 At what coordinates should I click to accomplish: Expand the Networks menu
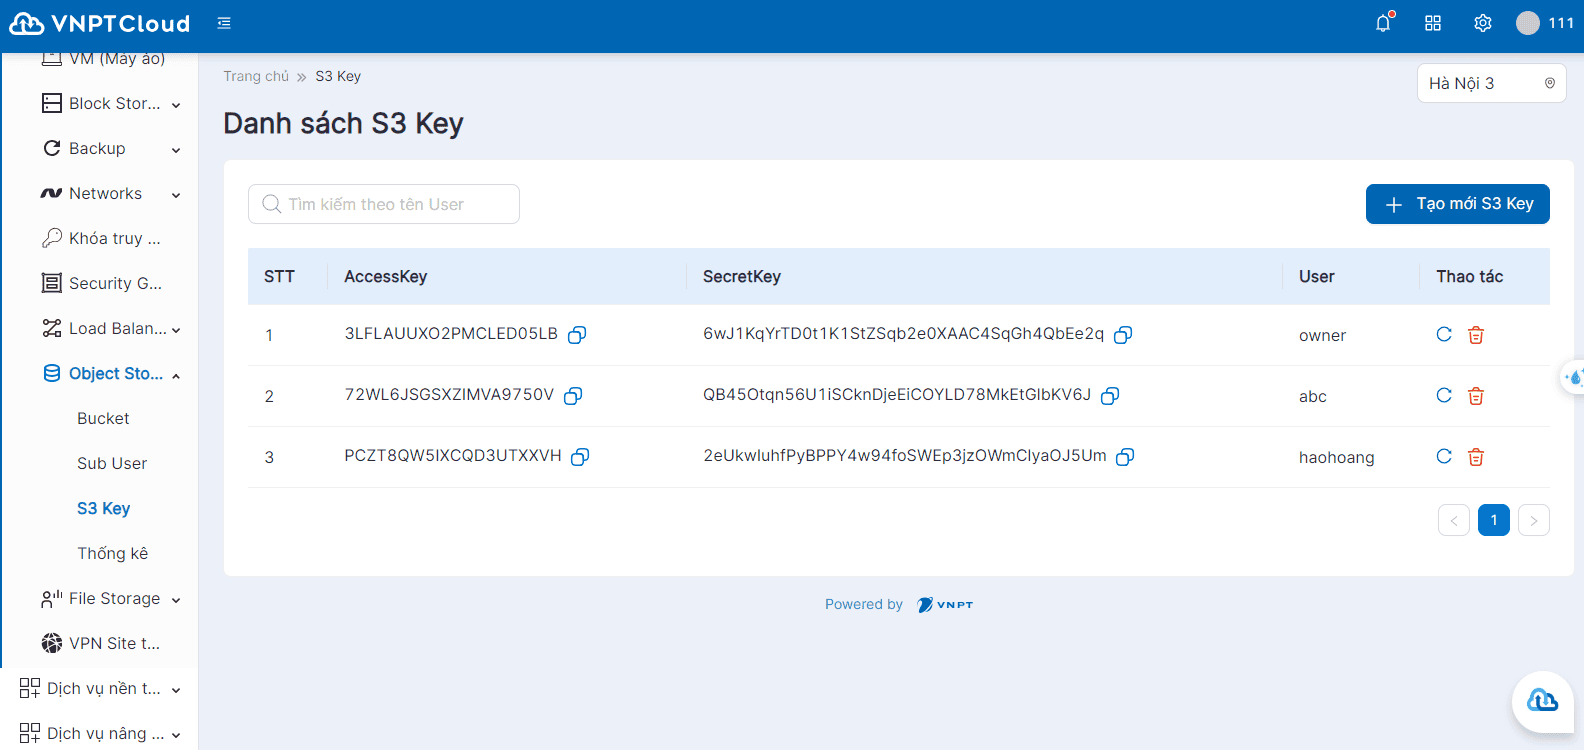pos(110,193)
